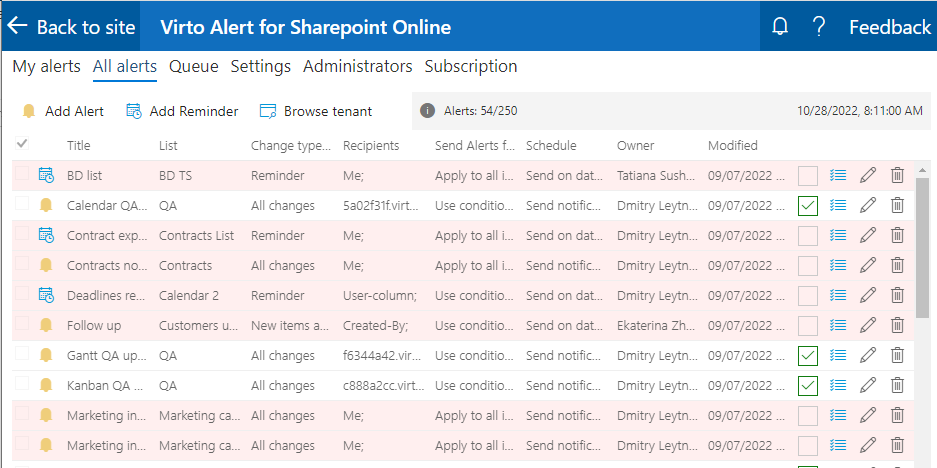Switch to the Subscription tab

(x=471, y=66)
